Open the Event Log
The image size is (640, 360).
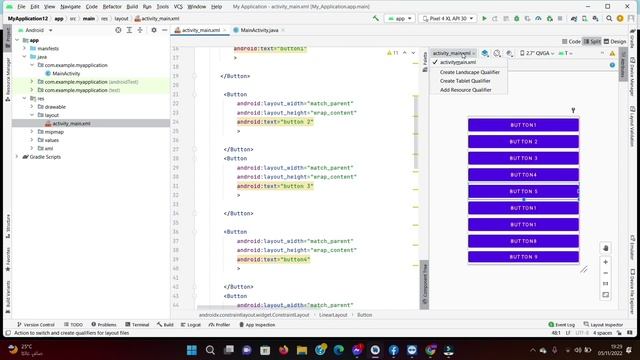pos(562,325)
